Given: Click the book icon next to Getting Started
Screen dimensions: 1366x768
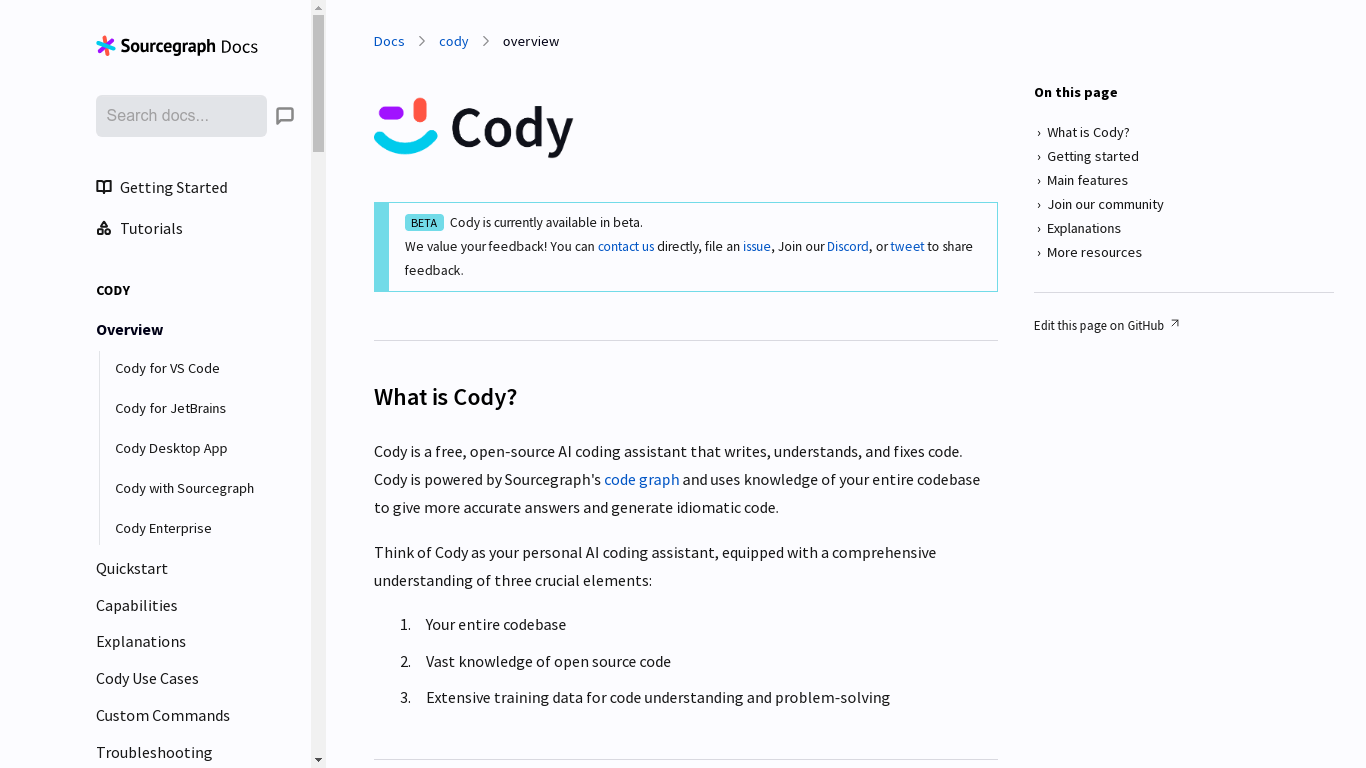Looking at the screenshot, I should tap(104, 187).
